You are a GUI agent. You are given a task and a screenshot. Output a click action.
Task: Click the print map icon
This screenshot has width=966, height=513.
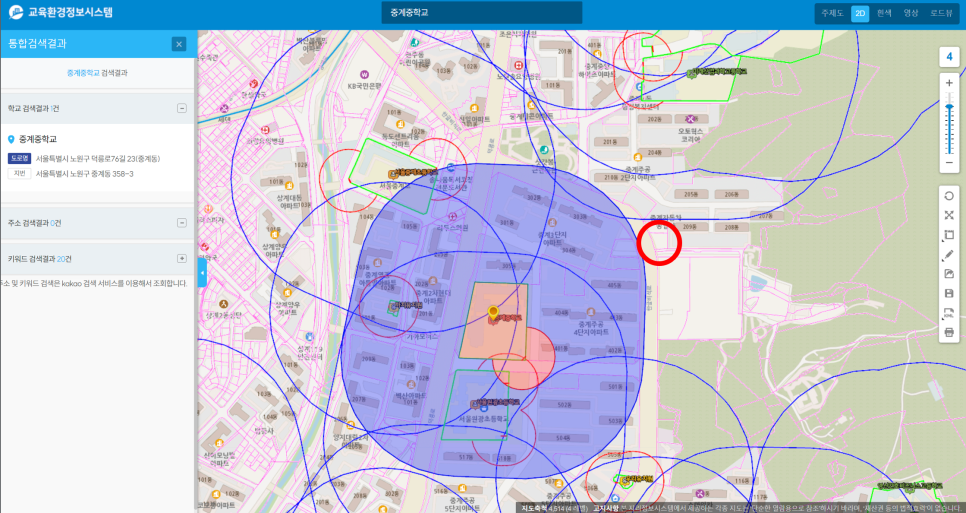click(949, 333)
